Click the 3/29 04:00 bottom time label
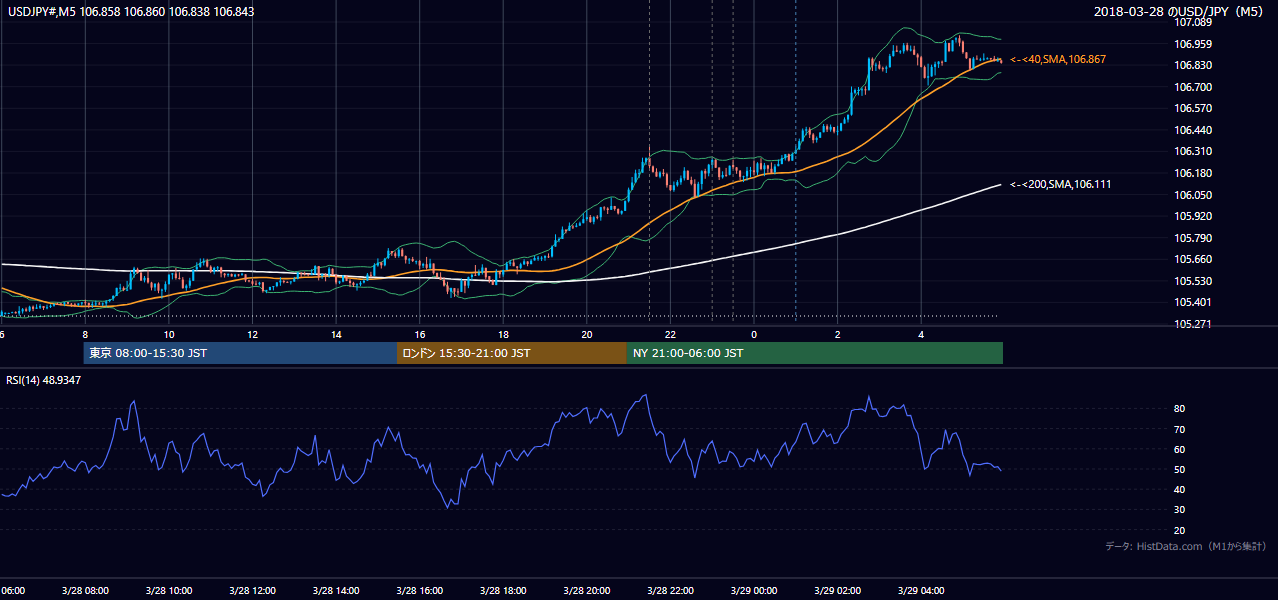This screenshot has width=1278, height=600. point(921,591)
